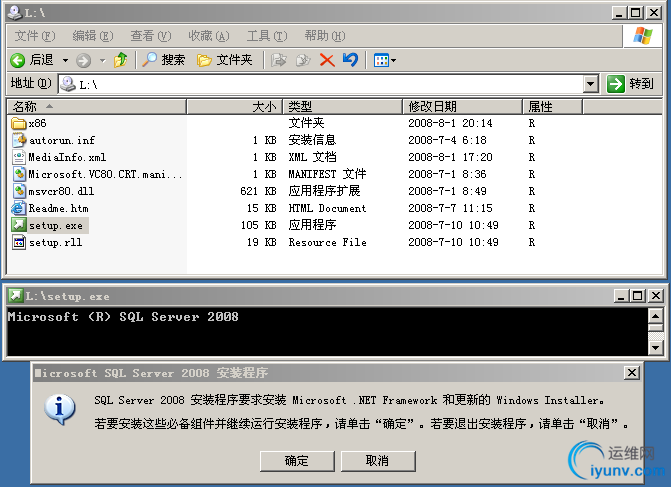671x487 pixels.
Task: Click the 确定 button in installer dialog
Action: [x=297, y=461]
